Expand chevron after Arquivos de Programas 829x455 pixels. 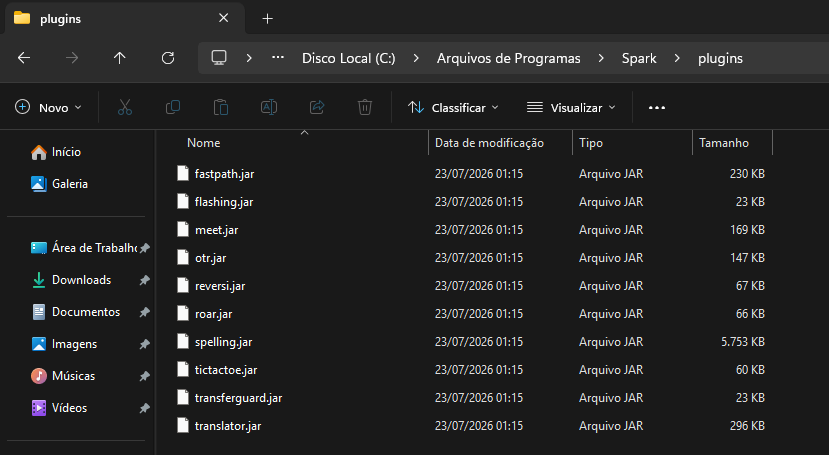(x=601, y=58)
